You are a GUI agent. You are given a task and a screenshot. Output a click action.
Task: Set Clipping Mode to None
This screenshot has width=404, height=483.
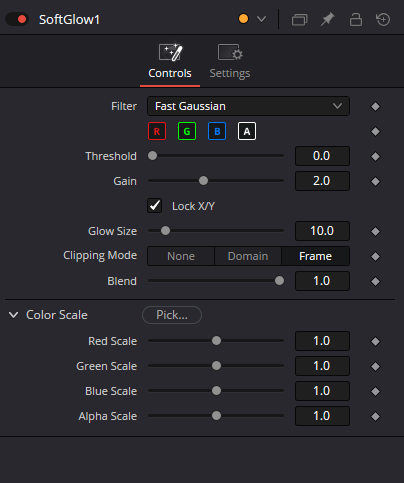click(181, 256)
